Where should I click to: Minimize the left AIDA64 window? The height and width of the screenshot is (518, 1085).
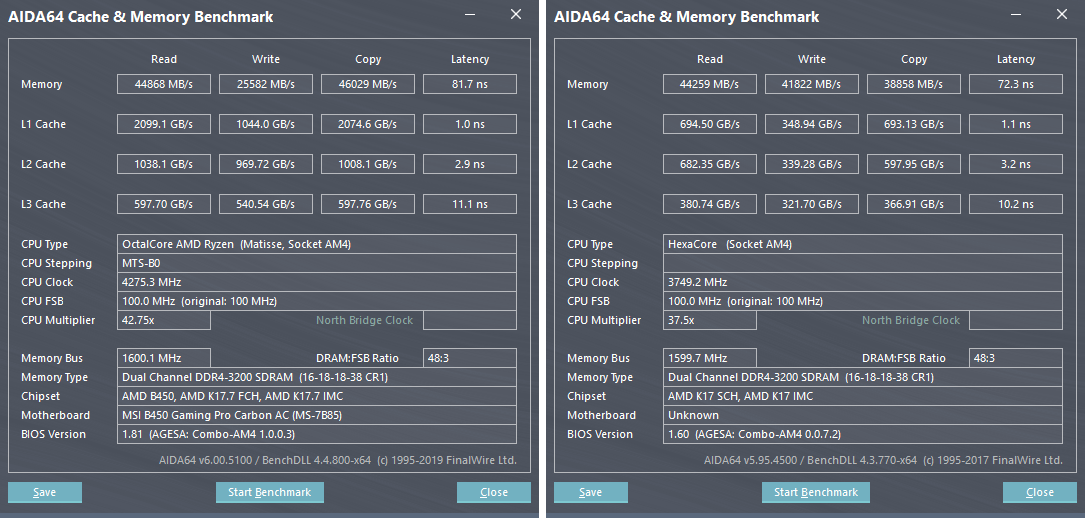point(471,15)
